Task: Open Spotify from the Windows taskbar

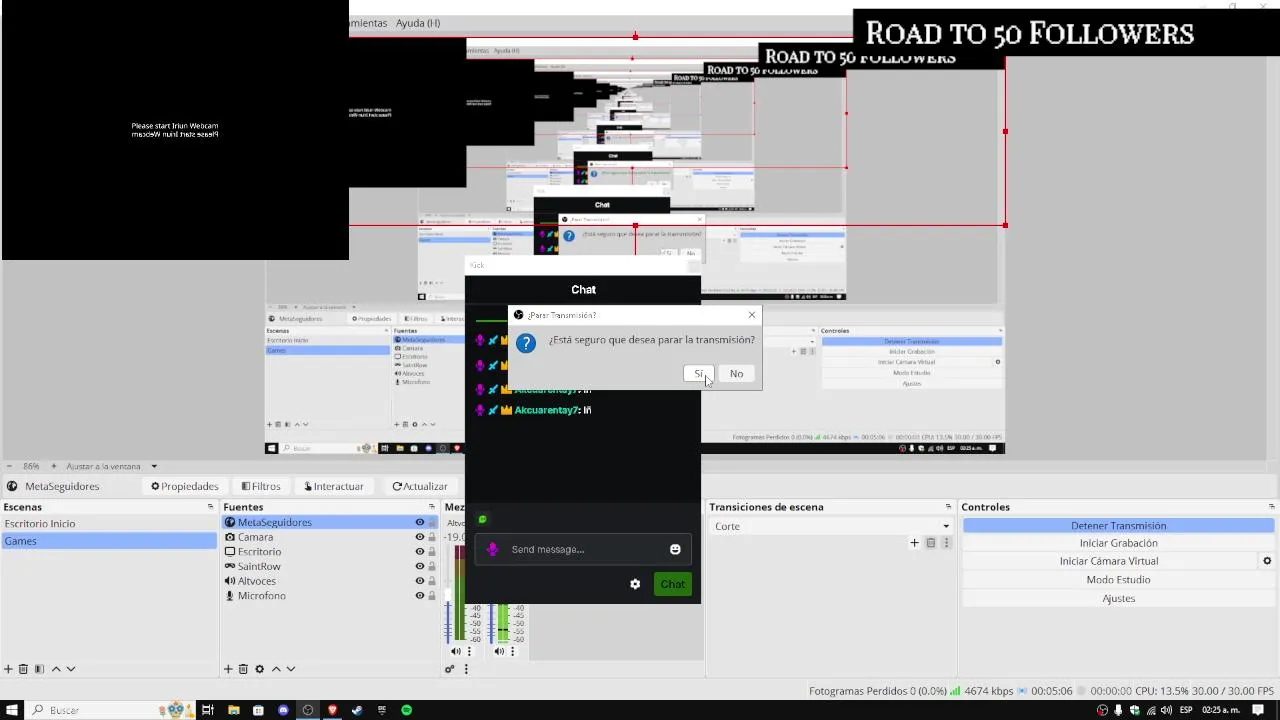Action: coord(406,710)
